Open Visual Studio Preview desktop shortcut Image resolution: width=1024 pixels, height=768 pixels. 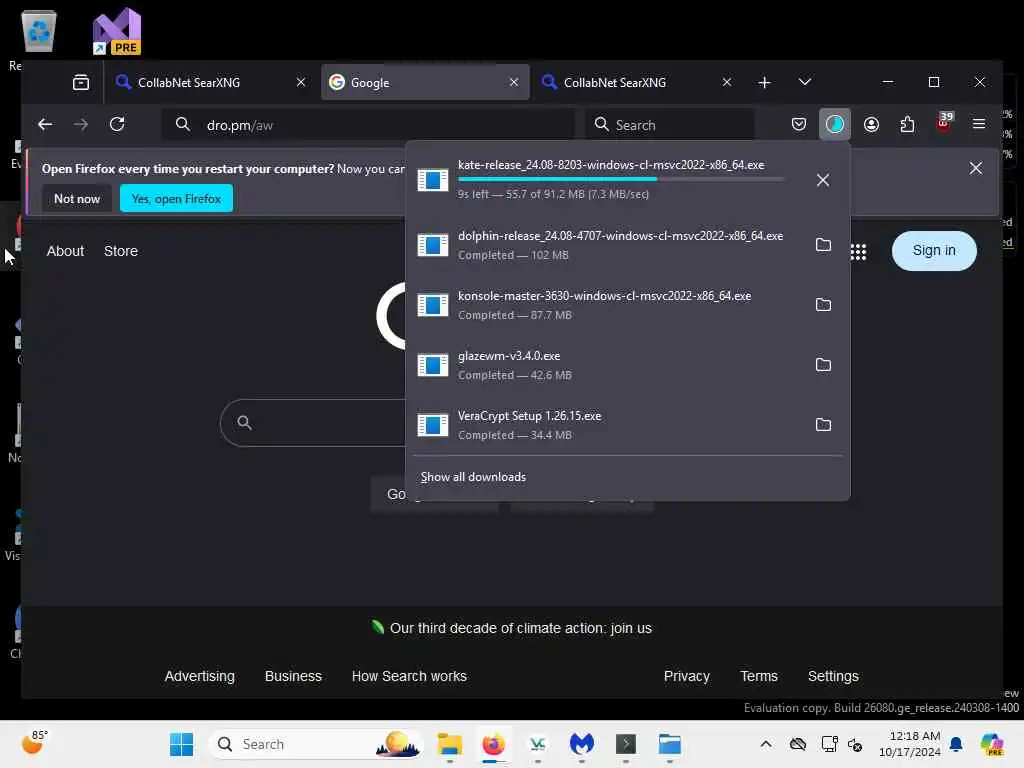[x=117, y=31]
